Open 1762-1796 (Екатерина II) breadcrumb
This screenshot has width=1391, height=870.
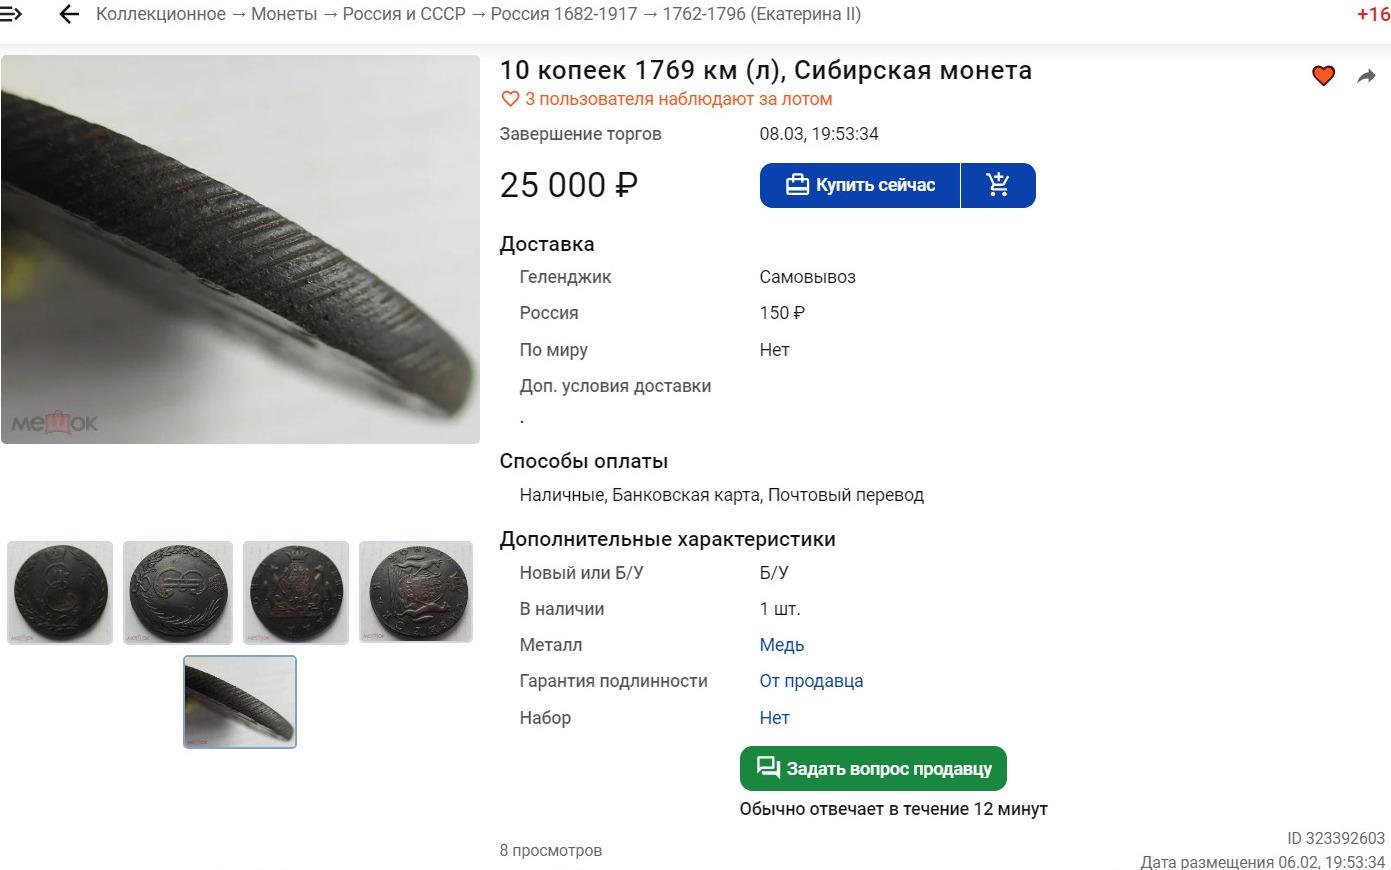pos(762,14)
